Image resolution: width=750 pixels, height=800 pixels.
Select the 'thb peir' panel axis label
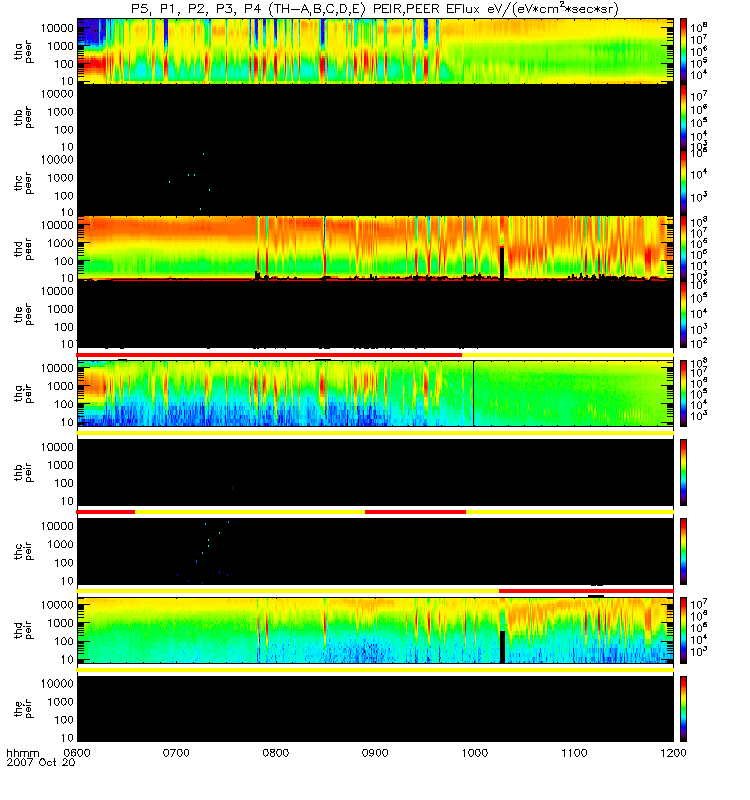point(23,472)
